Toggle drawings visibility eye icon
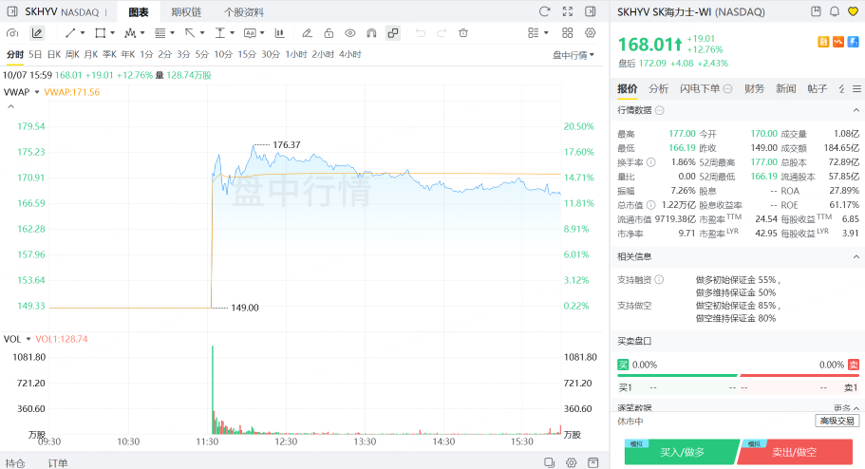Image resolution: width=865 pixels, height=469 pixels. (x=350, y=33)
